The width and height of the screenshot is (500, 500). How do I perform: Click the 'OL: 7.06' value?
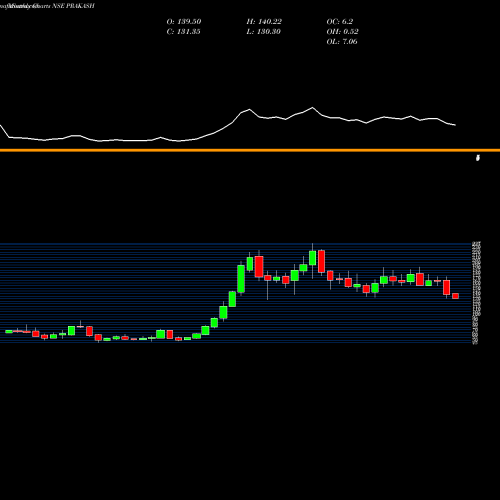click(342, 41)
